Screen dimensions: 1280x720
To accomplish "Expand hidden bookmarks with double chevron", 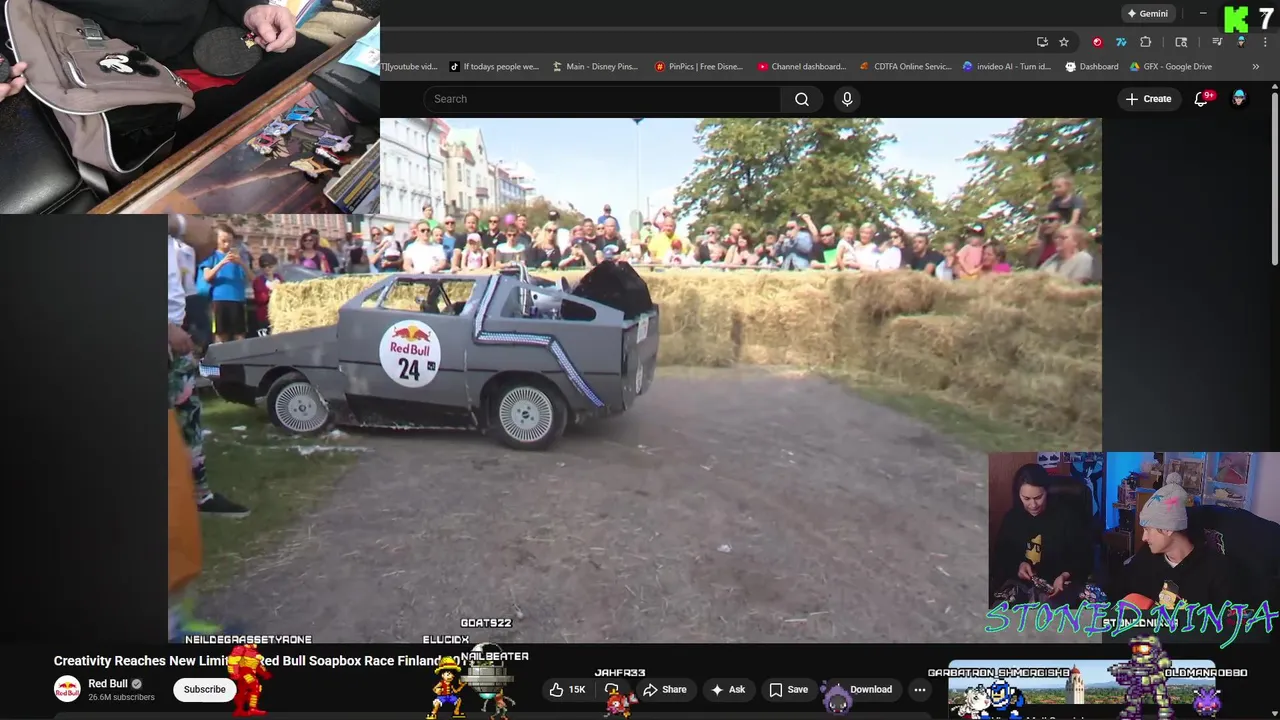I will [x=1256, y=67].
